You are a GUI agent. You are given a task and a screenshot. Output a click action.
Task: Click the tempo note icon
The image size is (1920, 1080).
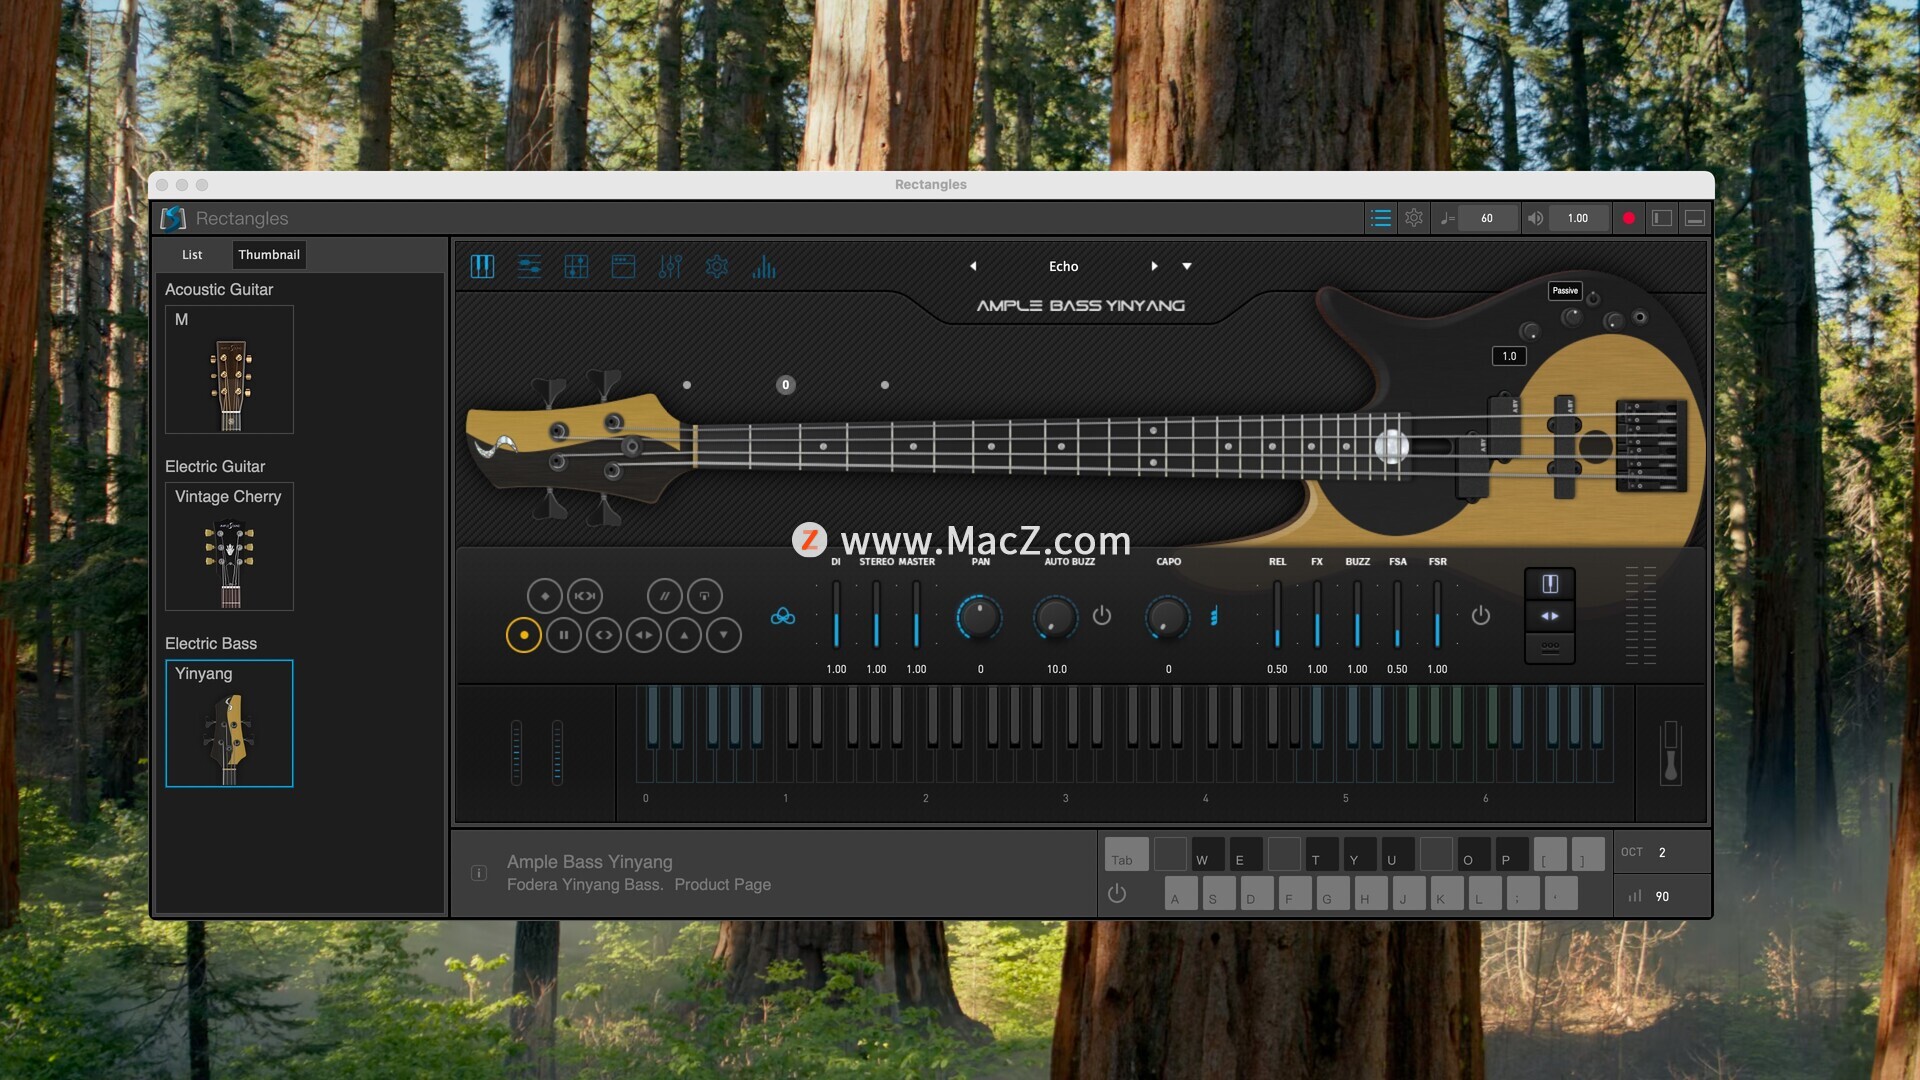tap(1447, 218)
